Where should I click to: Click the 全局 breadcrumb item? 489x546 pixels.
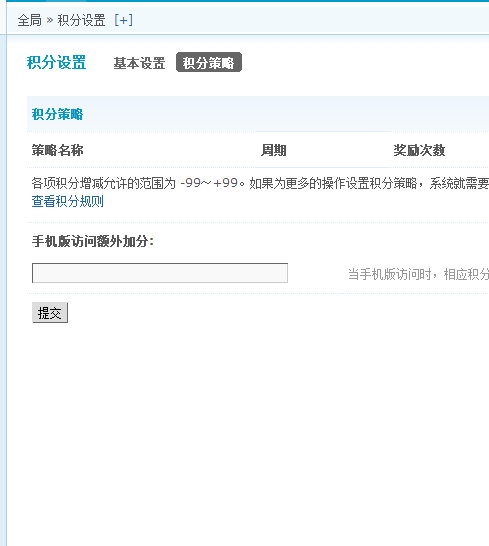[x=30, y=20]
